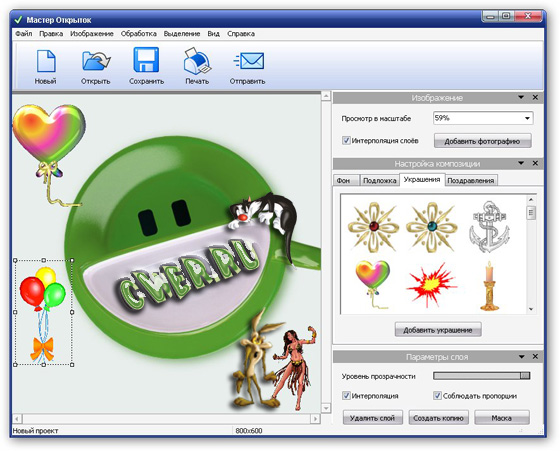Open the Файл menu
This screenshot has height=451, width=560.
click(24, 34)
